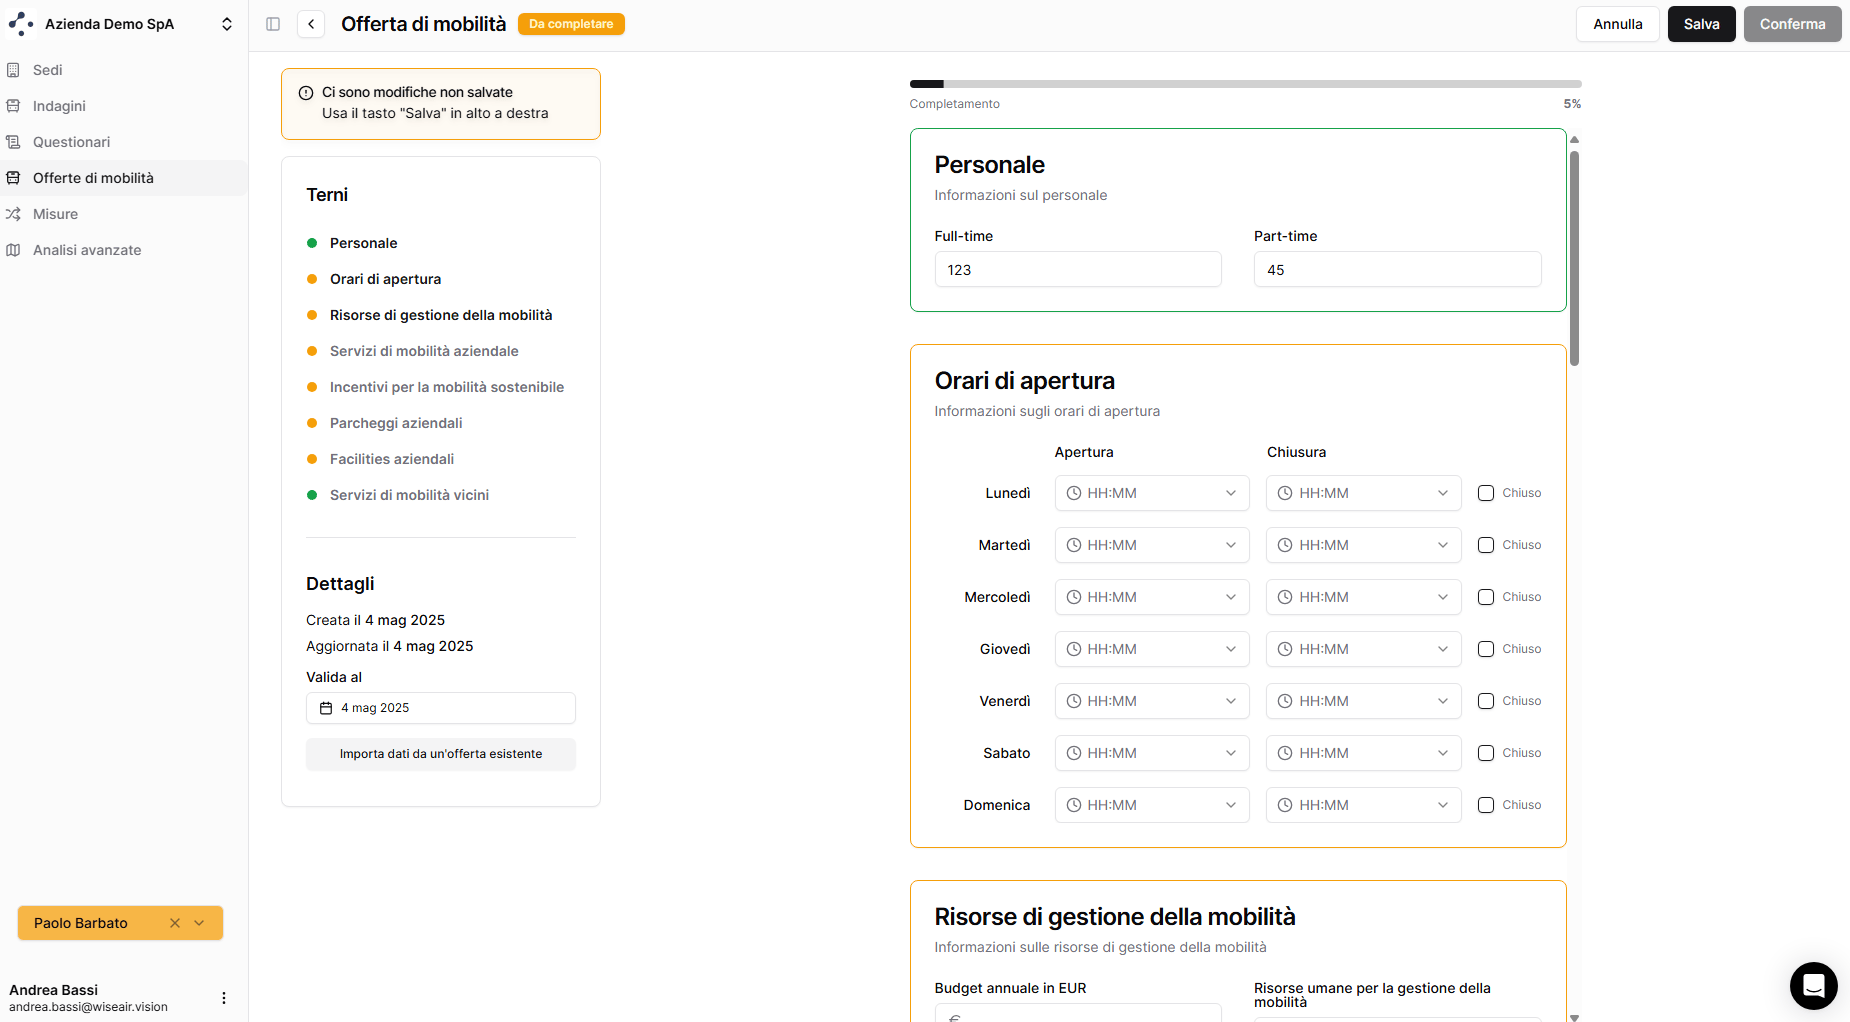The height and width of the screenshot is (1022, 1850).
Task: Click the Analisi avanzate map icon
Action: click(13, 250)
